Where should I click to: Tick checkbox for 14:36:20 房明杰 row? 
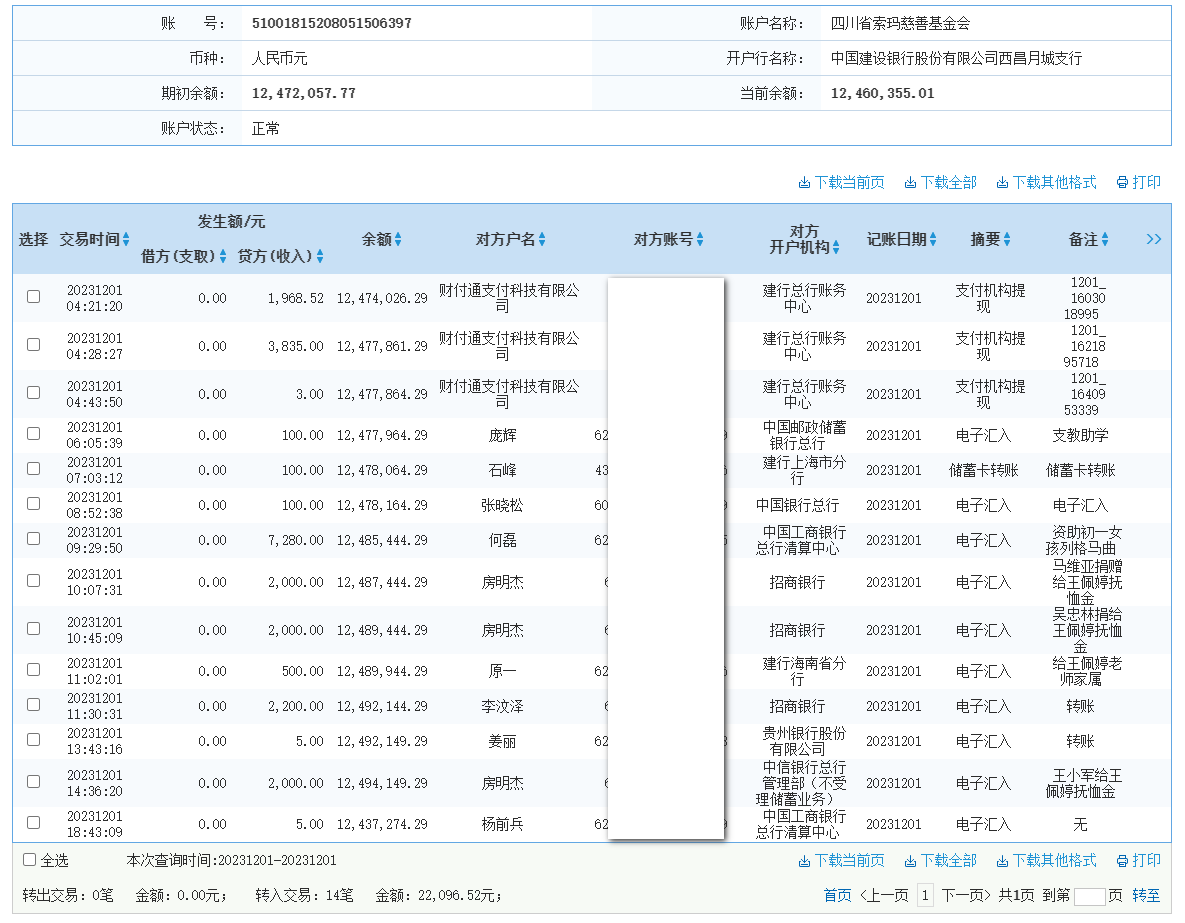(33, 782)
